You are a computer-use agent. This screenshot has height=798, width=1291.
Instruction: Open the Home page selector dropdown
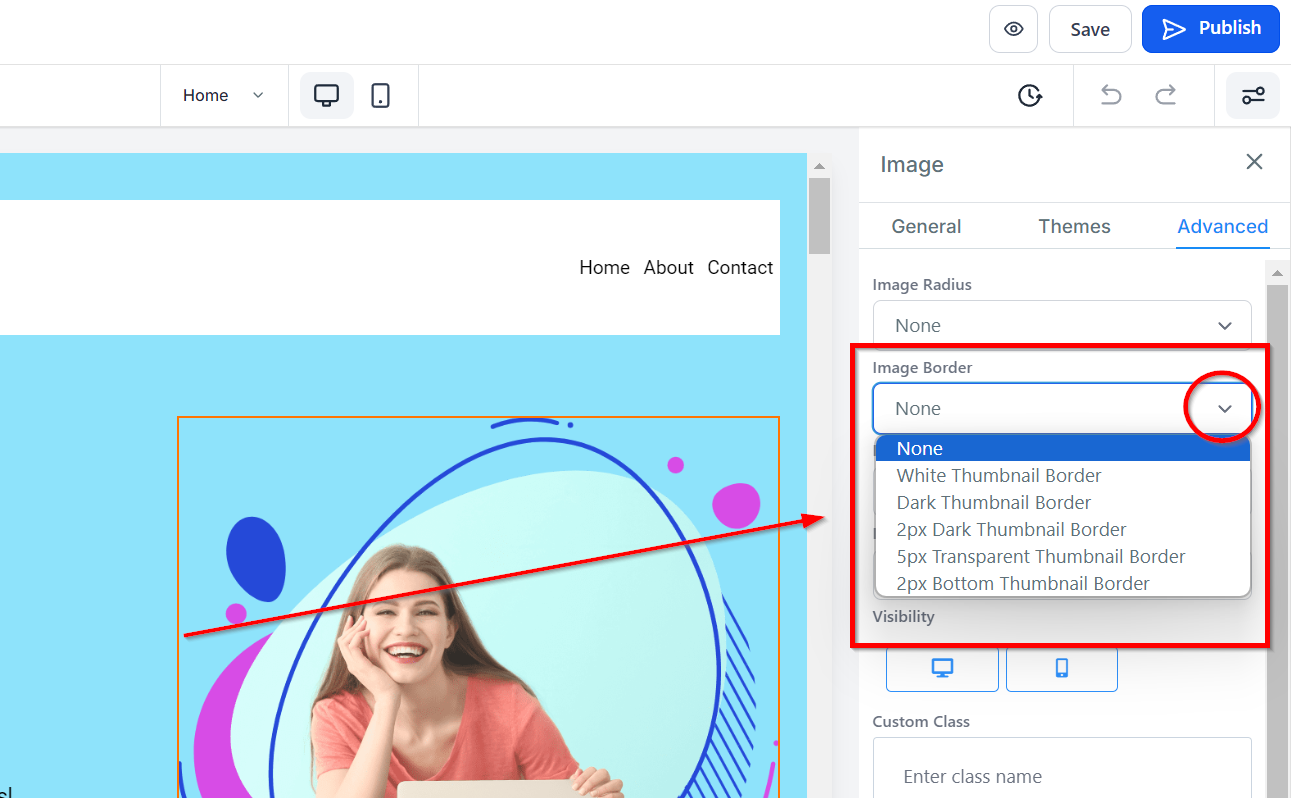(223, 96)
